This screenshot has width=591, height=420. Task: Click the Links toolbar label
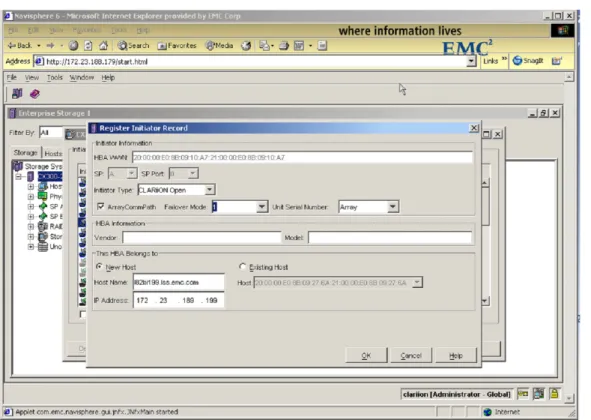(490, 61)
